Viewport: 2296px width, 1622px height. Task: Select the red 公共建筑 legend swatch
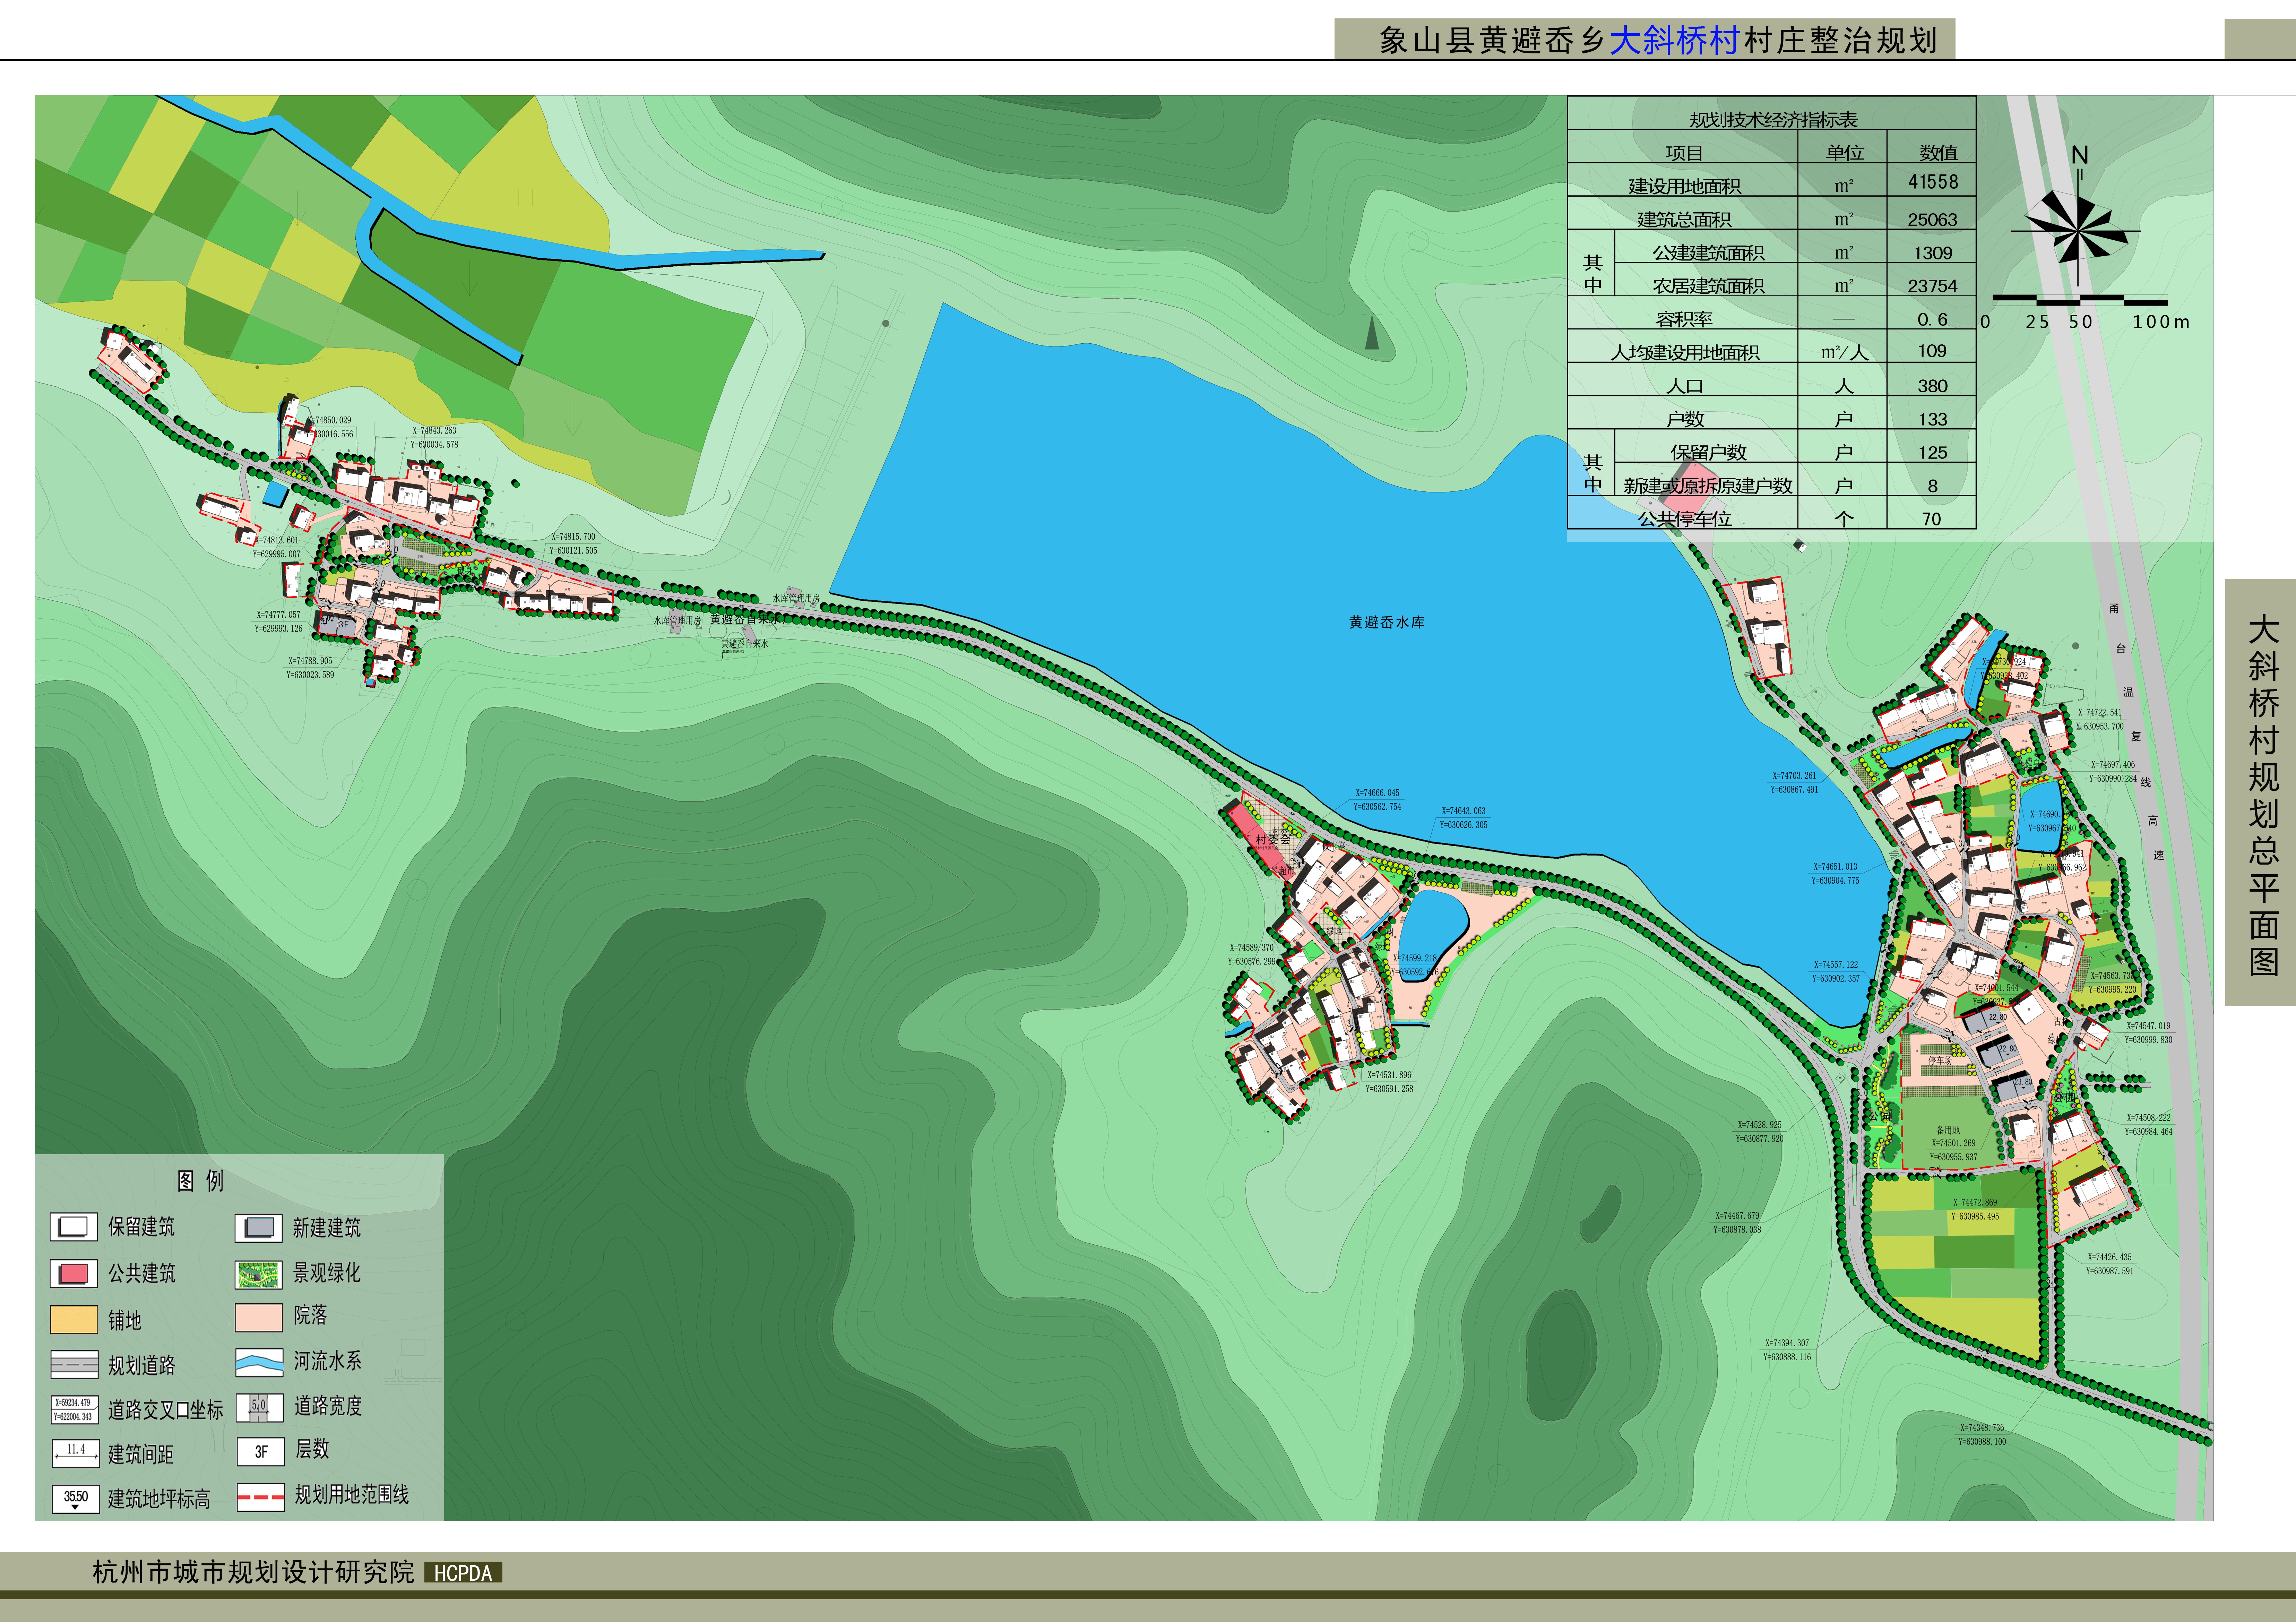74,1273
